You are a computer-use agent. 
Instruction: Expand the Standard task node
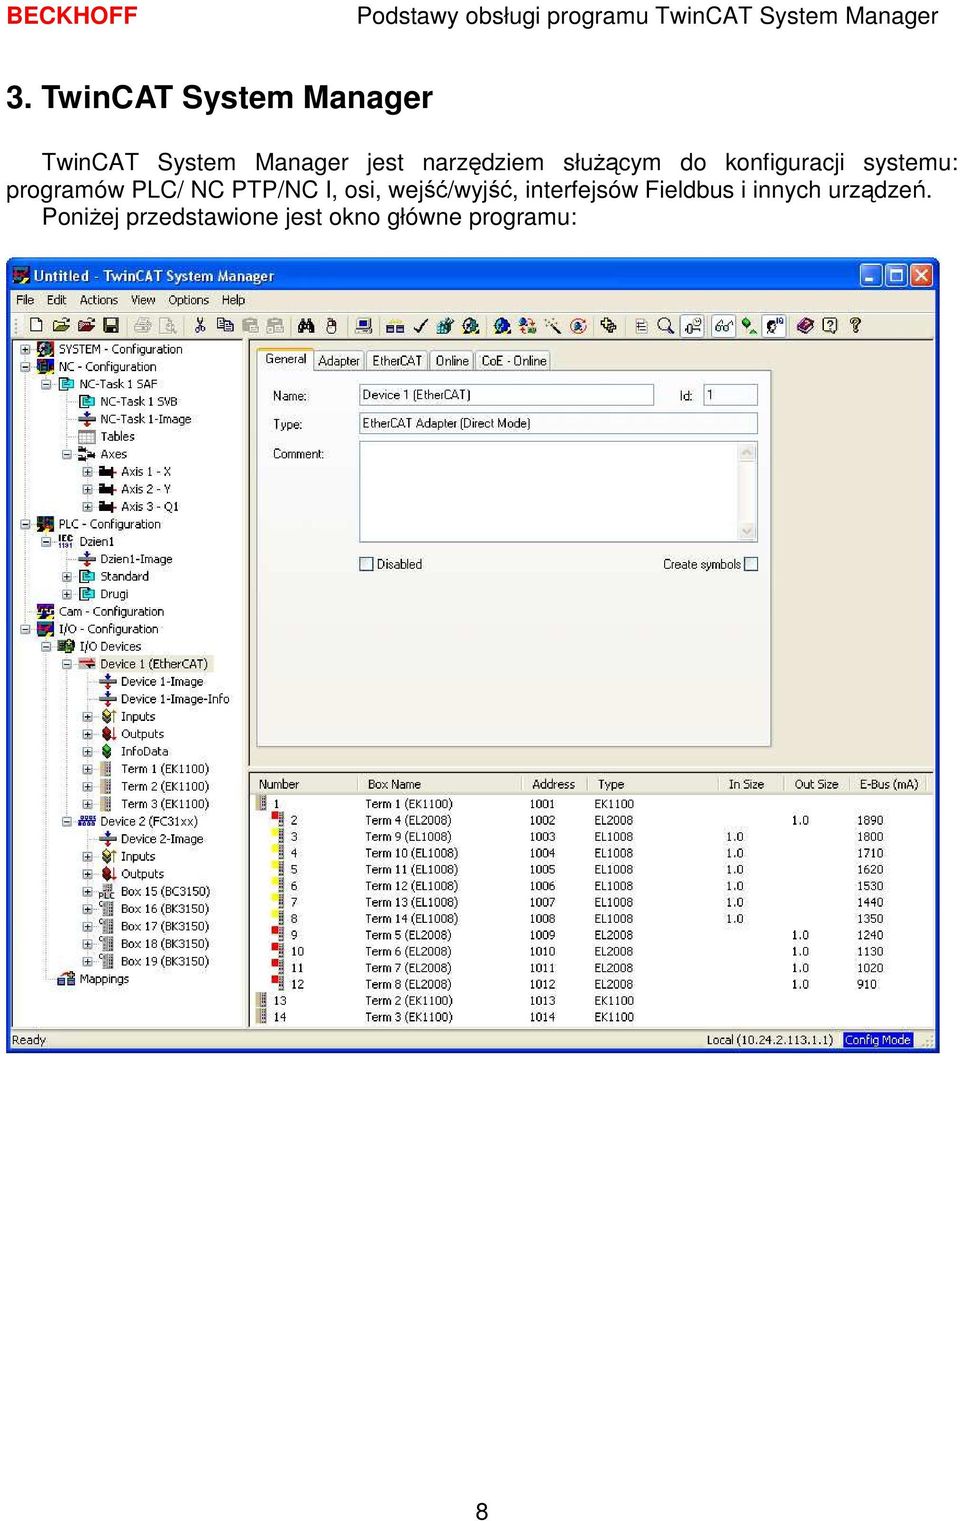pos(67,577)
